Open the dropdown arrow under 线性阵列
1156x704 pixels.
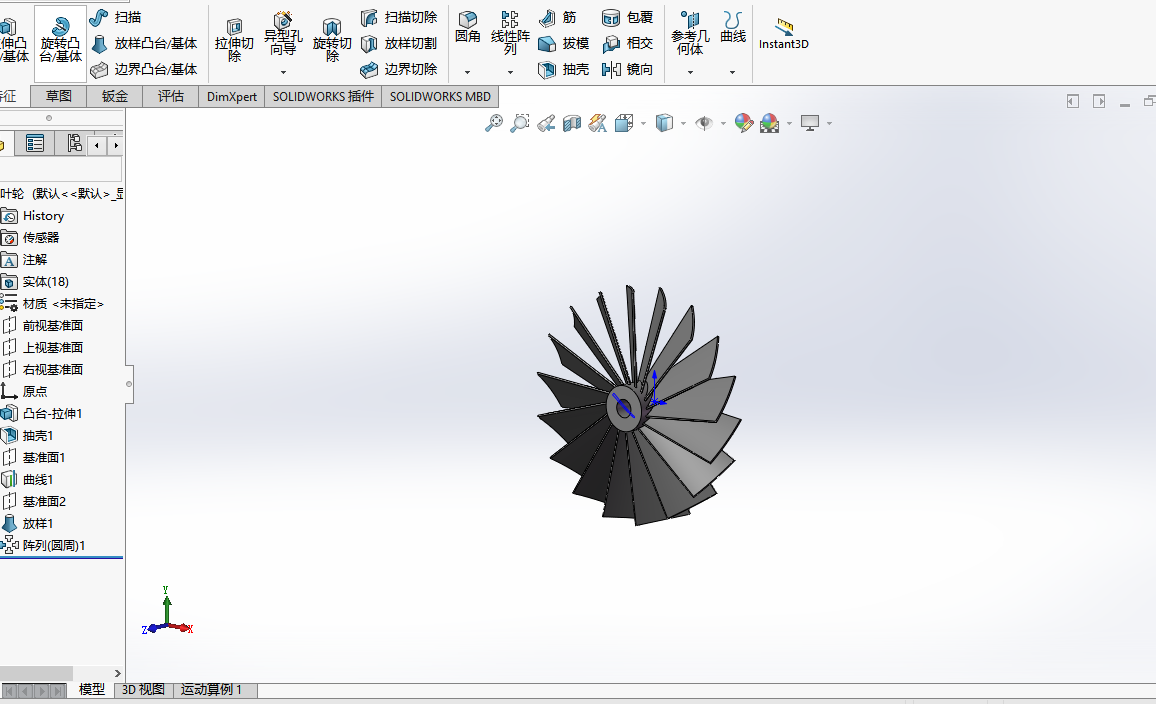tap(510, 72)
